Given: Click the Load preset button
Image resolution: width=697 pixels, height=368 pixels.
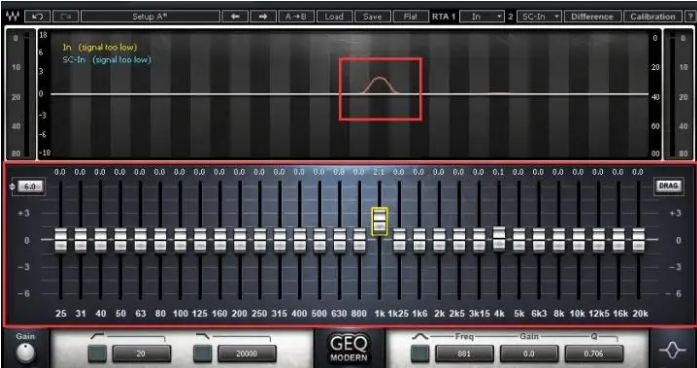Looking at the screenshot, I should click(334, 17).
